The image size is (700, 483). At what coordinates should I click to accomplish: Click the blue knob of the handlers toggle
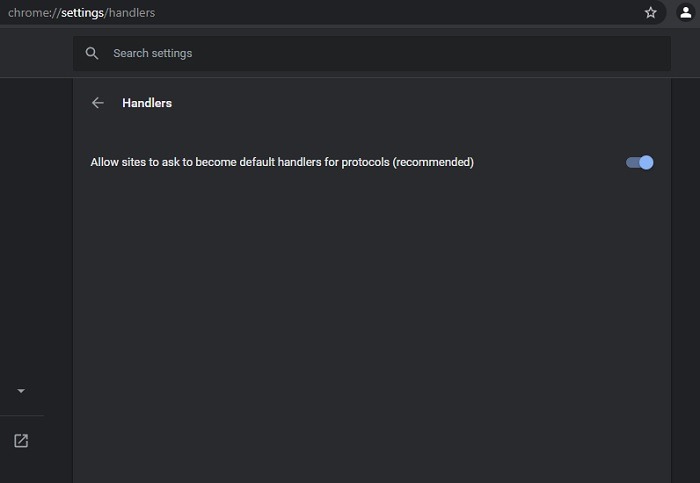(646, 162)
